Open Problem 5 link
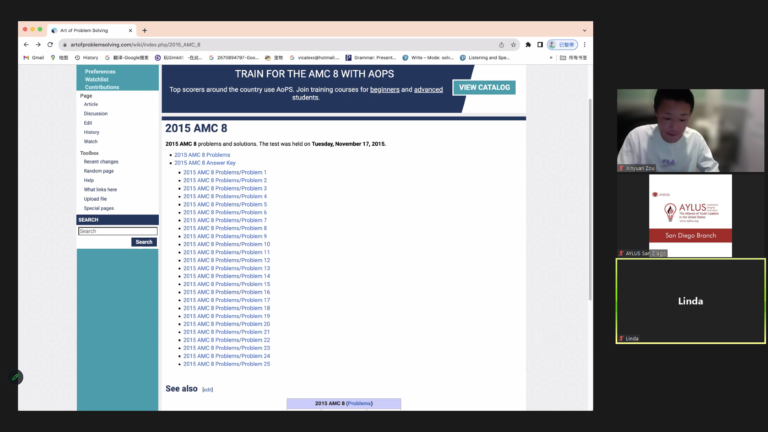This screenshot has width=768, height=432. 225,204
